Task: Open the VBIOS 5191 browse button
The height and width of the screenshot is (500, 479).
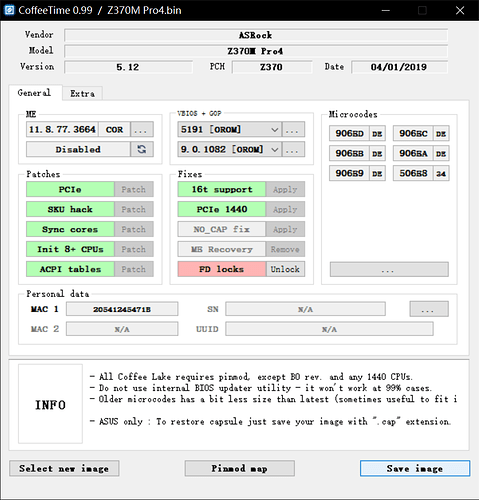Action: pyautogui.click(x=293, y=129)
